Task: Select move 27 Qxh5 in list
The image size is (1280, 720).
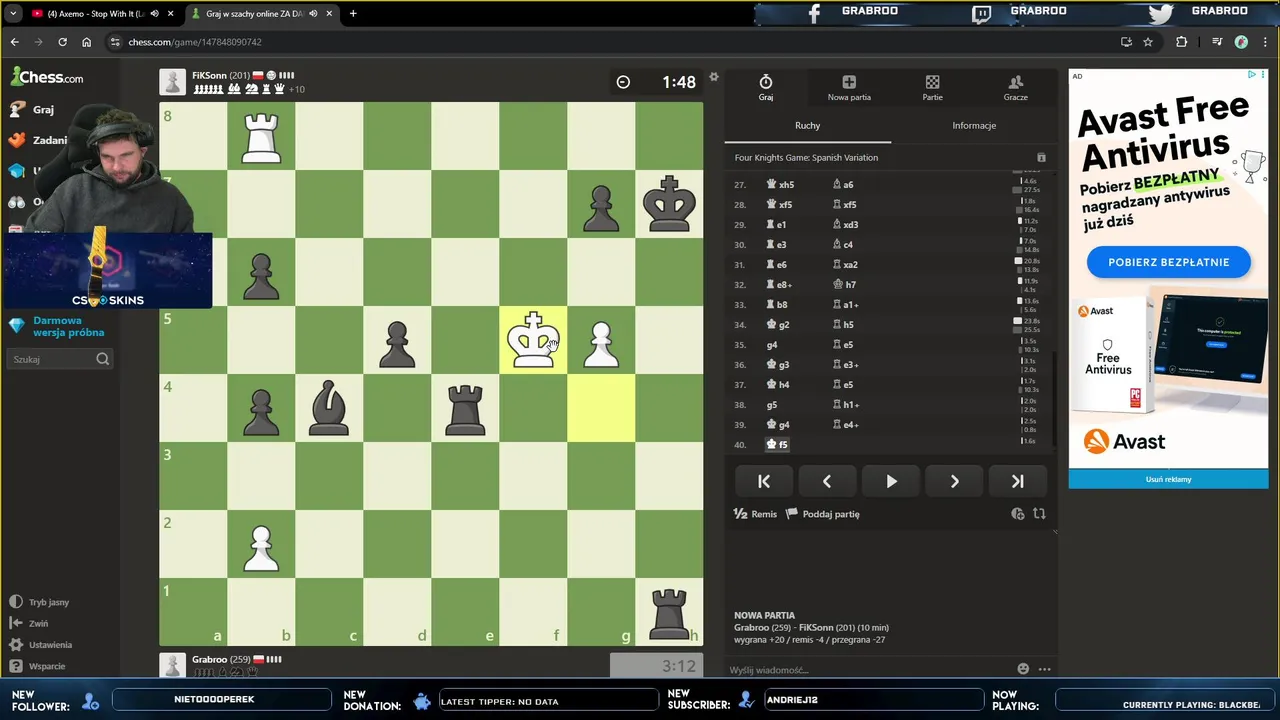Action: [780, 185]
